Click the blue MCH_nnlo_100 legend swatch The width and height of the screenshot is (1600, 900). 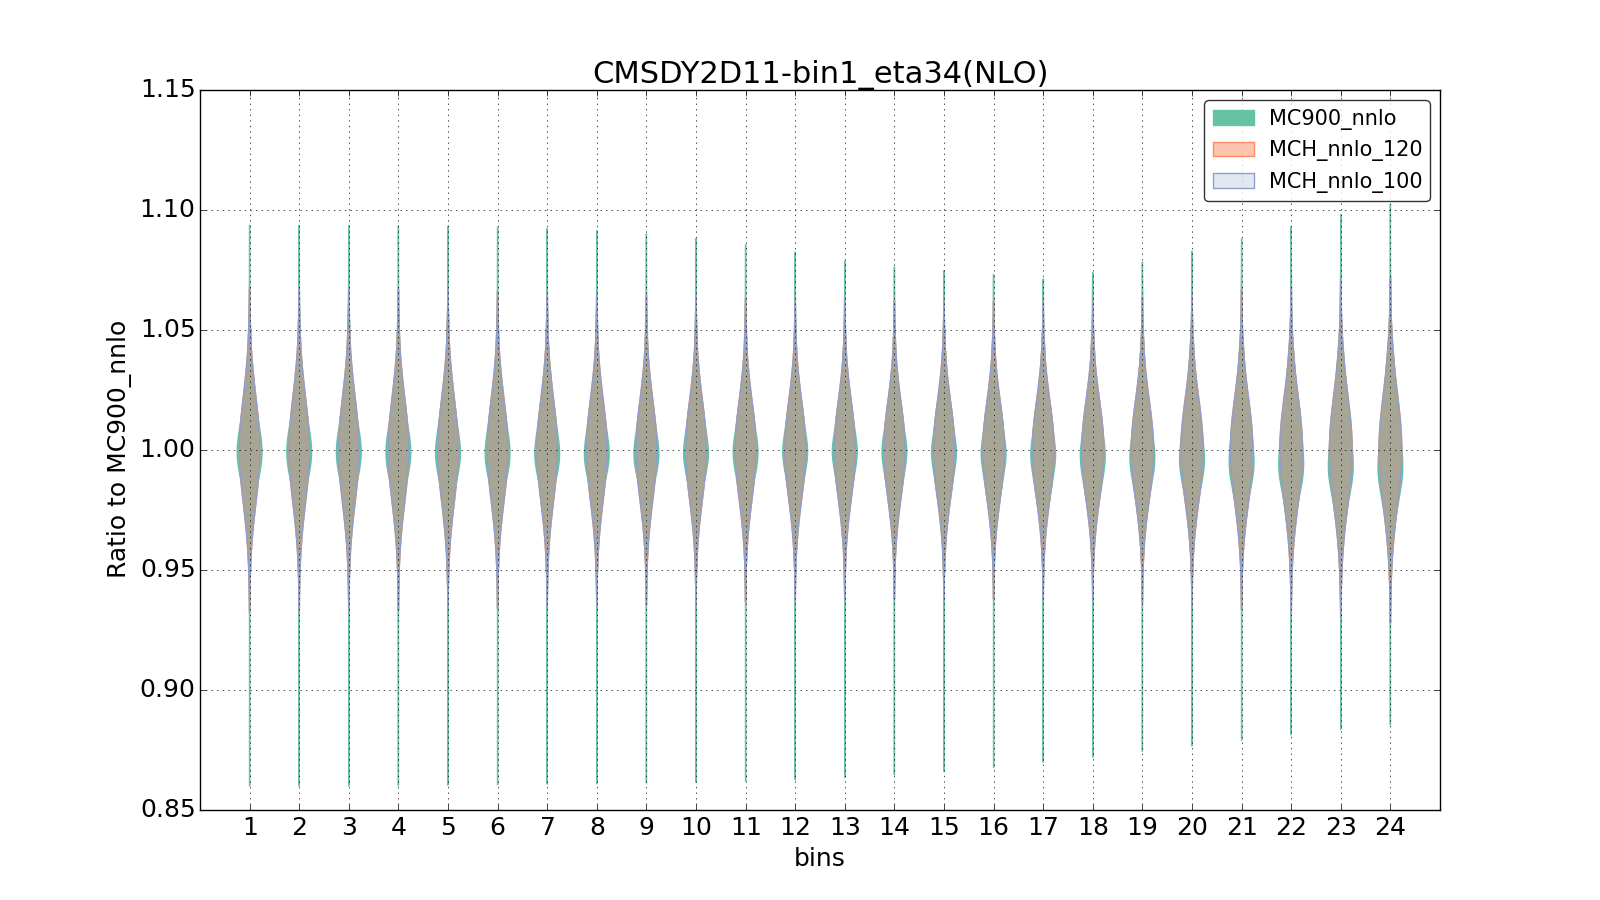tap(1233, 181)
